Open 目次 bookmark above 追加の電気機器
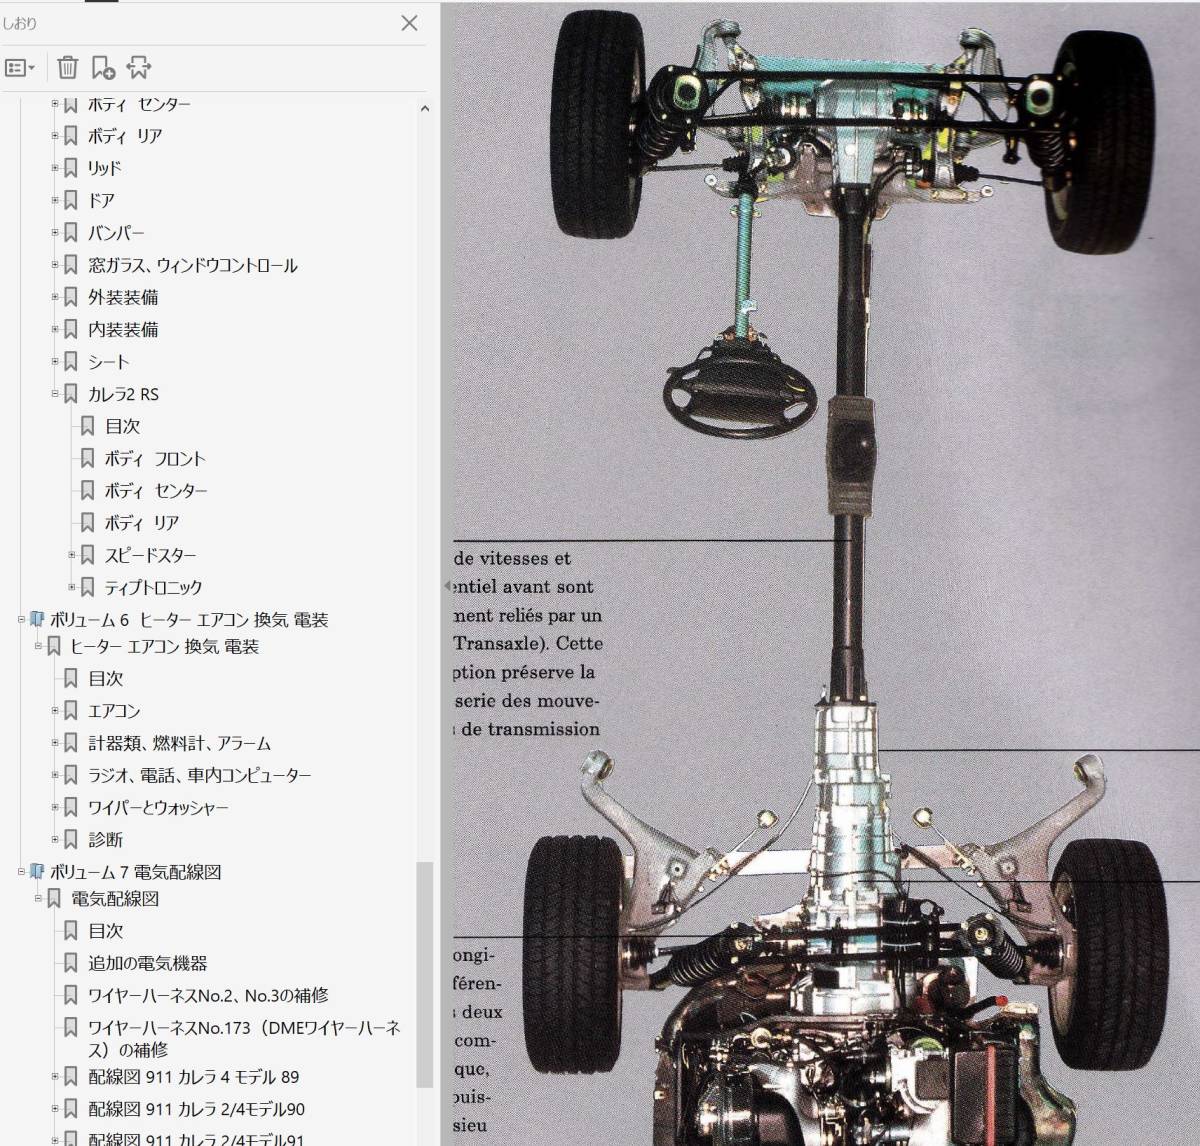The width and height of the screenshot is (1200, 1146). click(x=106, y=930)
